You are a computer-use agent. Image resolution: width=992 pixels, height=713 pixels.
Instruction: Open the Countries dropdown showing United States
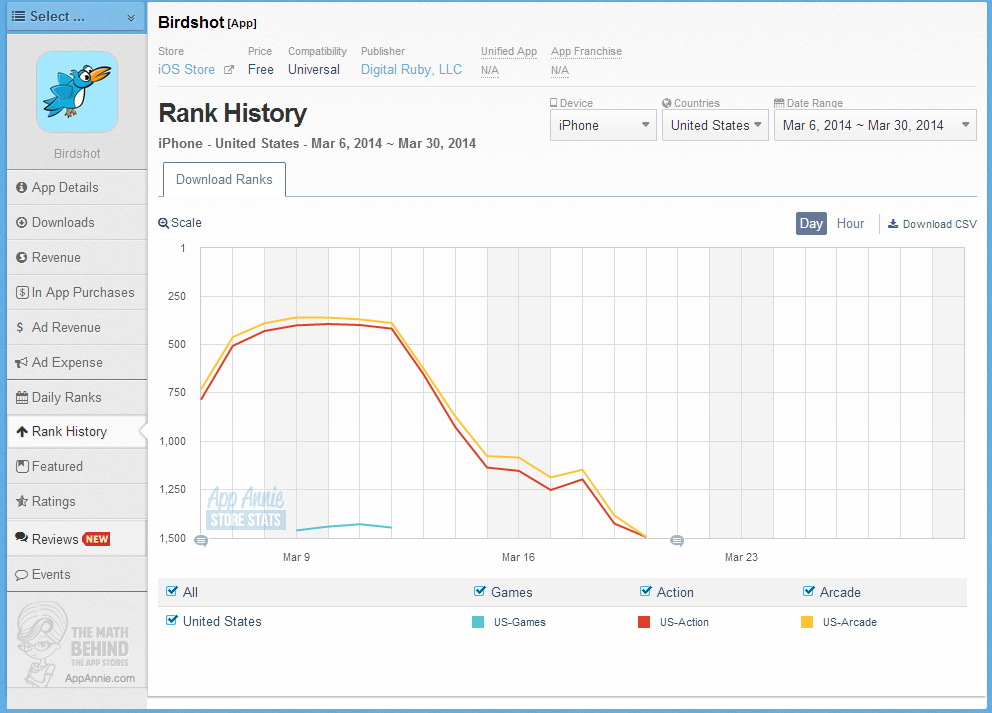click(715, 125)
